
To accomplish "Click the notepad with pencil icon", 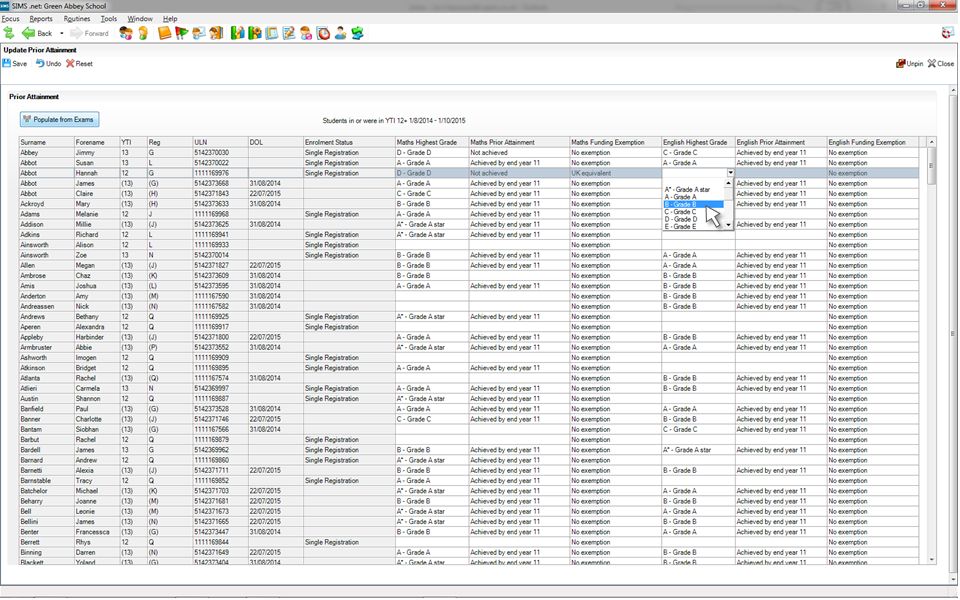I will [x=289, y=33].
